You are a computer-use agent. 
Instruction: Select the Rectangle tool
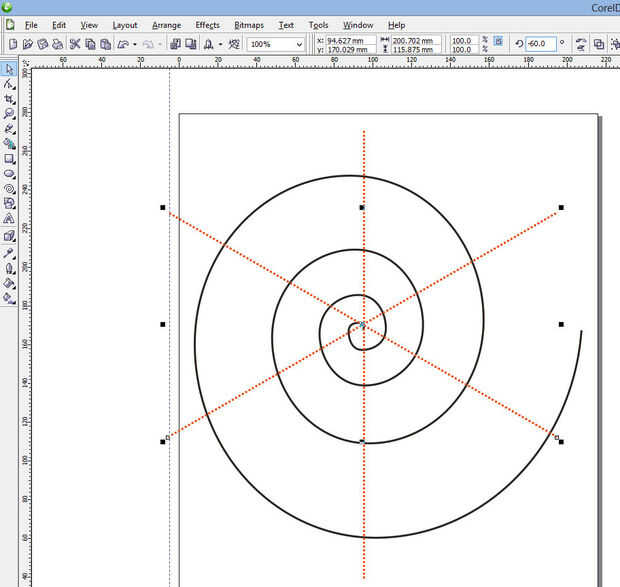pos(9,158)
